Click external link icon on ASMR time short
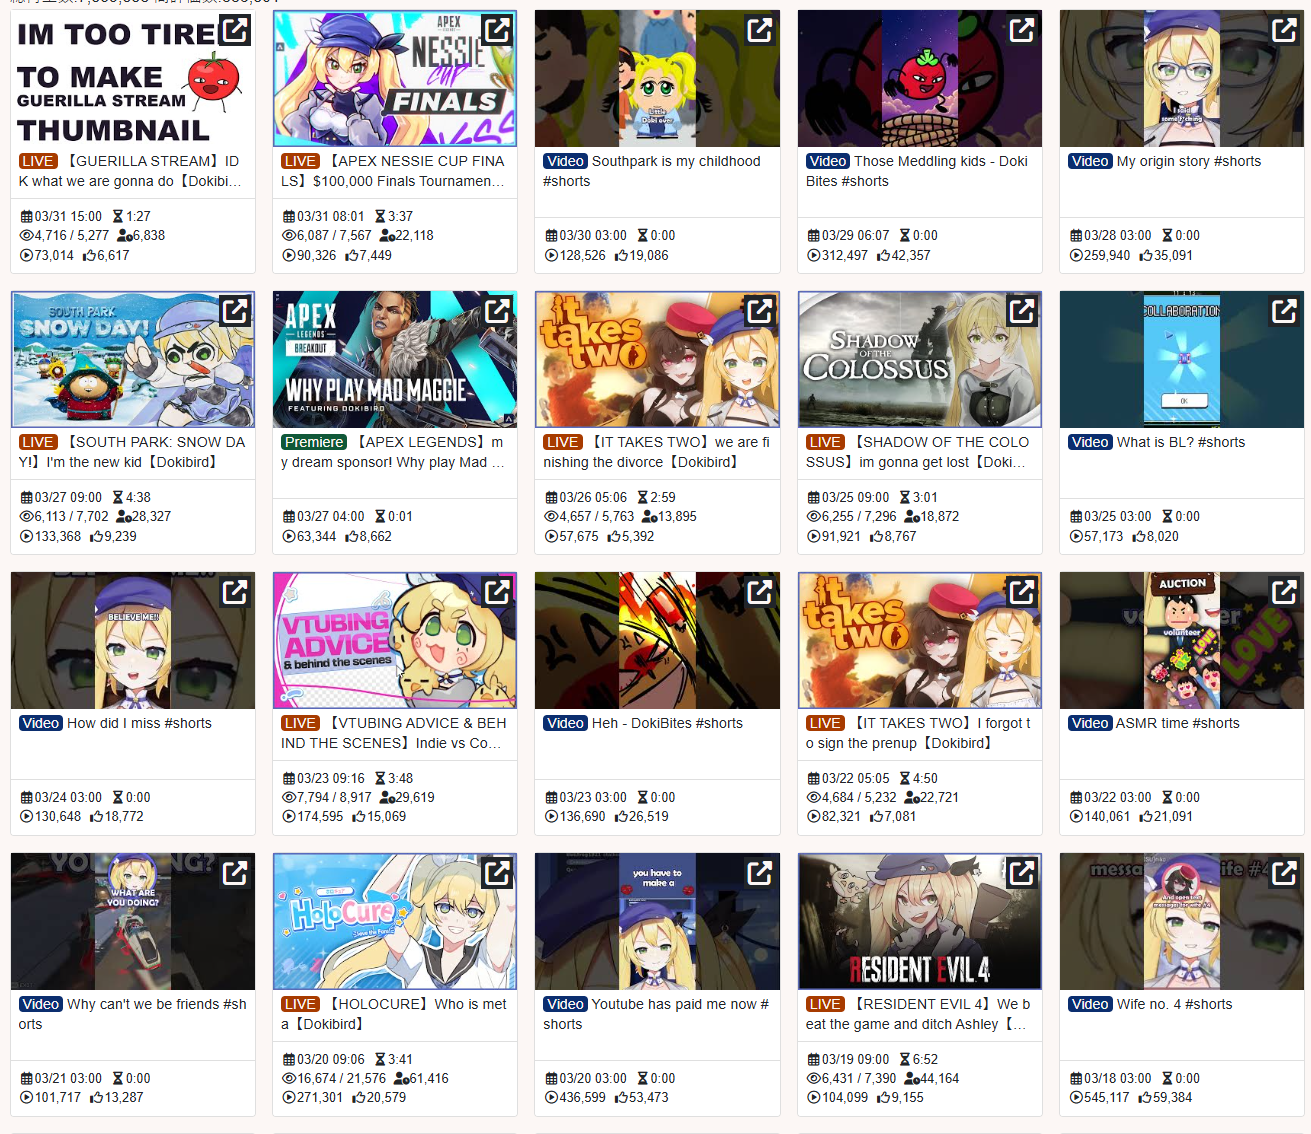Viewport: 1311px width, 1134px height. (x=1284, y=592)
